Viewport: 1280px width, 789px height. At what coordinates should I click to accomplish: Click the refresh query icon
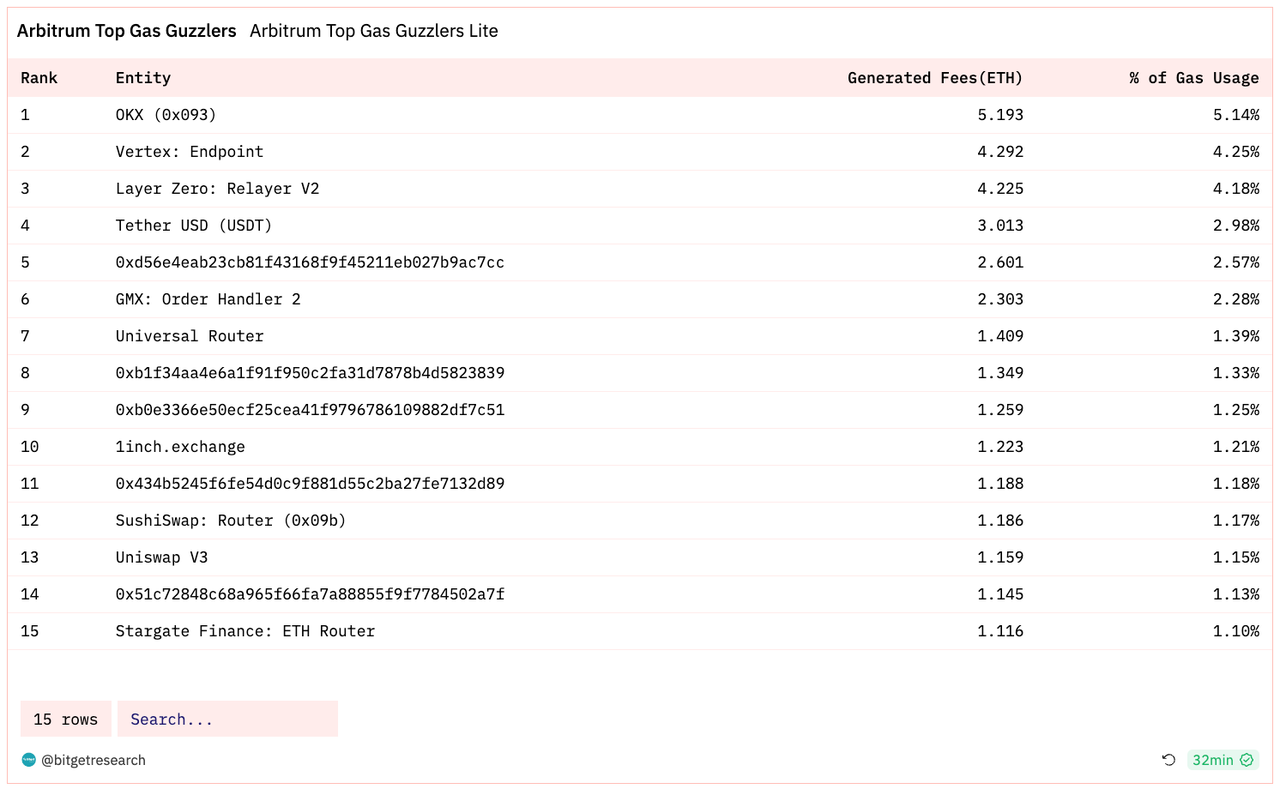[x=1168, y=760]
